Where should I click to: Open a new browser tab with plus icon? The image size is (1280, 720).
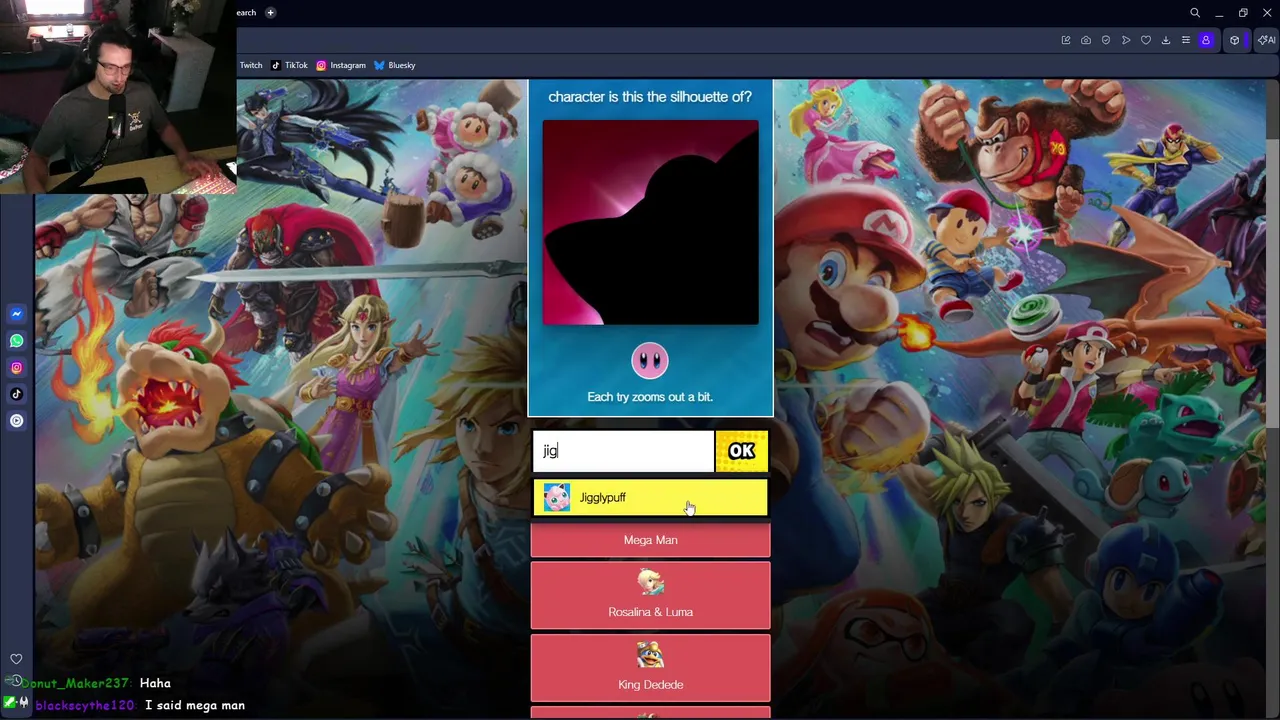click(270, 13)
